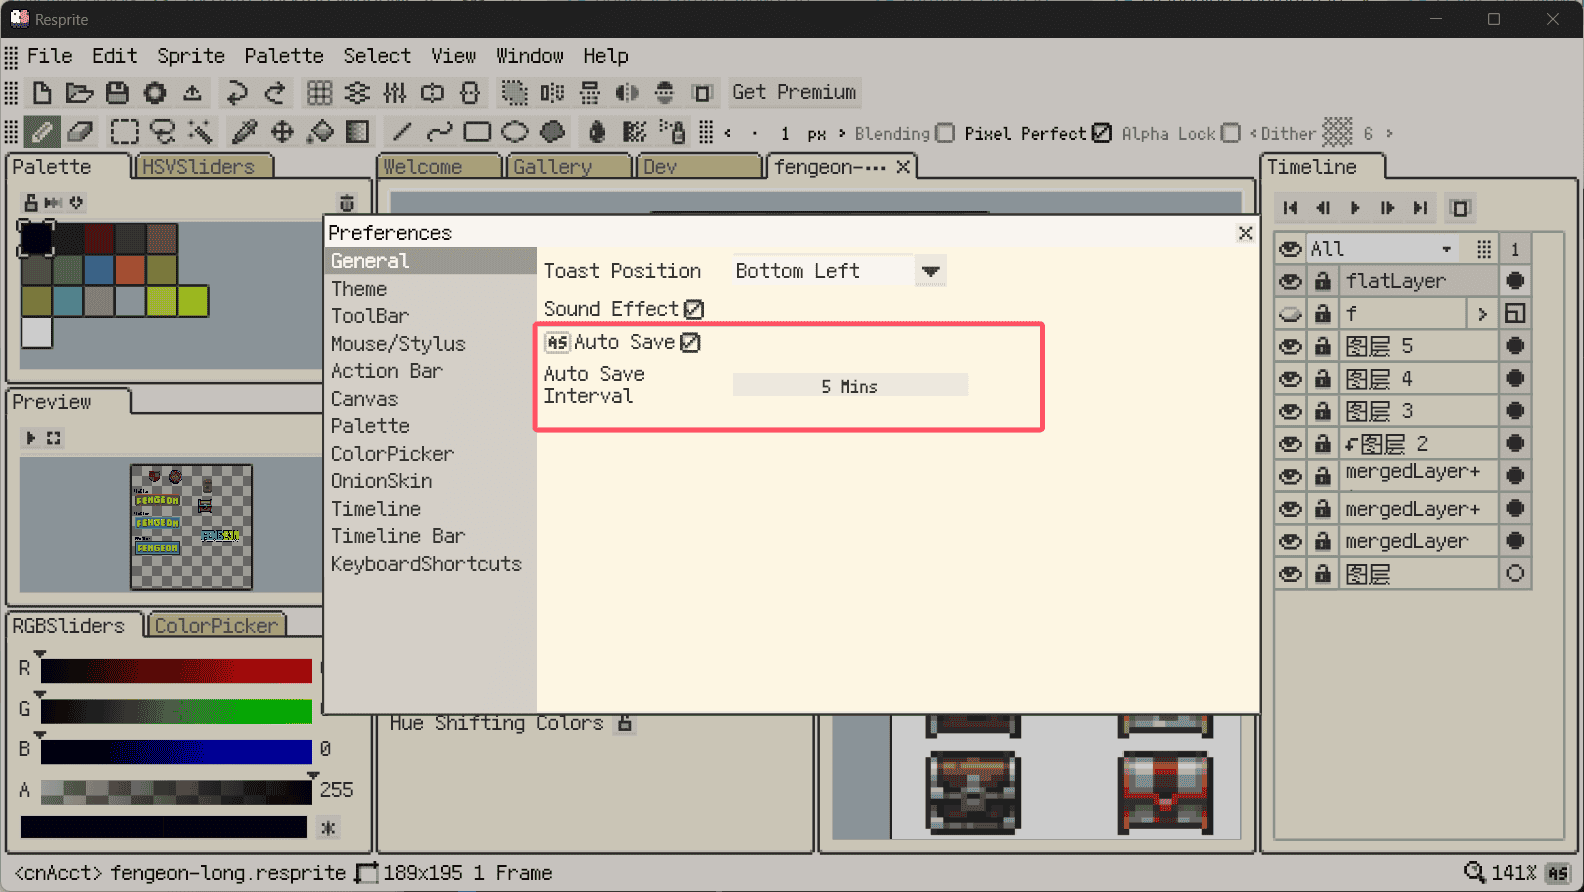Viewport: 1584px width, 892px height.
Task: Delete palette color with trash icon
Action: click(347, 203)
